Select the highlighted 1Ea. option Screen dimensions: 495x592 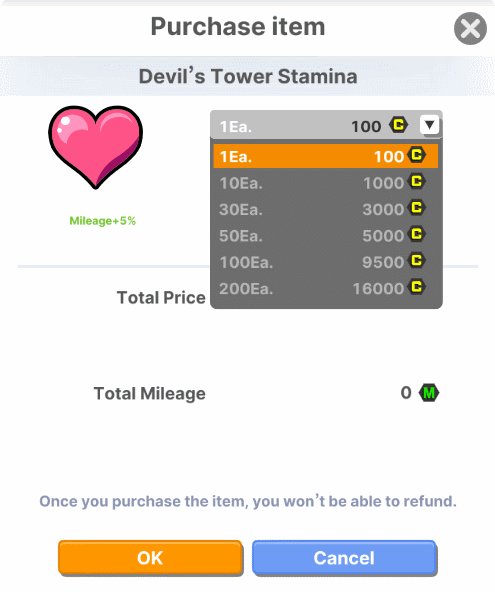pyautogui.click(x=325, y=156)
